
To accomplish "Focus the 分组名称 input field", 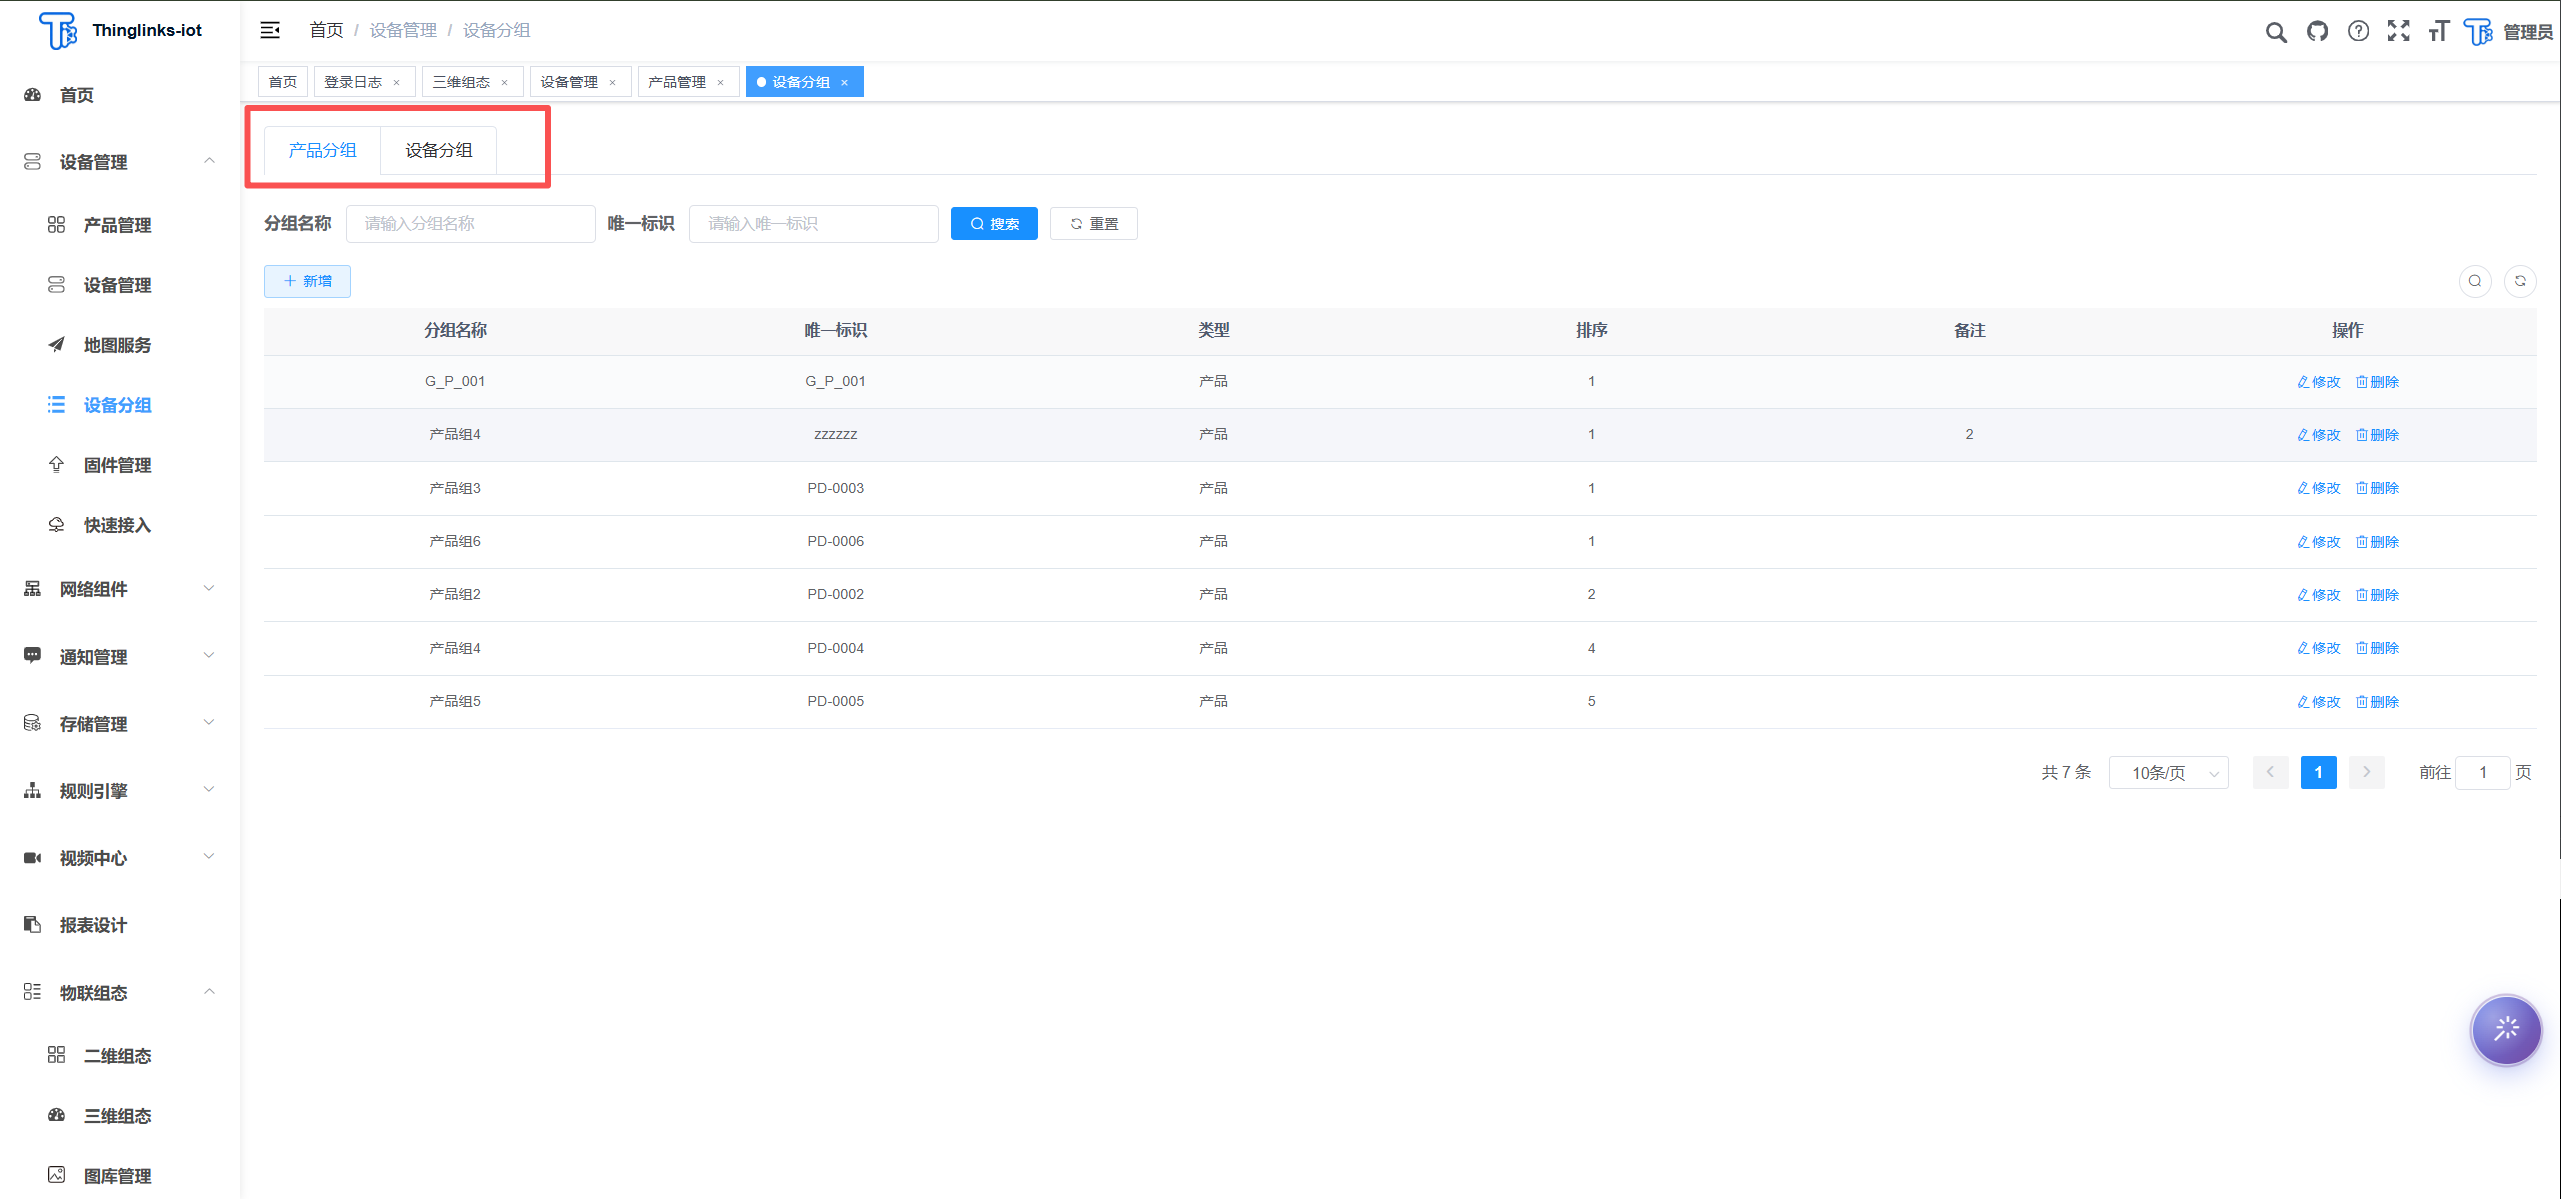I will coord(471,224).
